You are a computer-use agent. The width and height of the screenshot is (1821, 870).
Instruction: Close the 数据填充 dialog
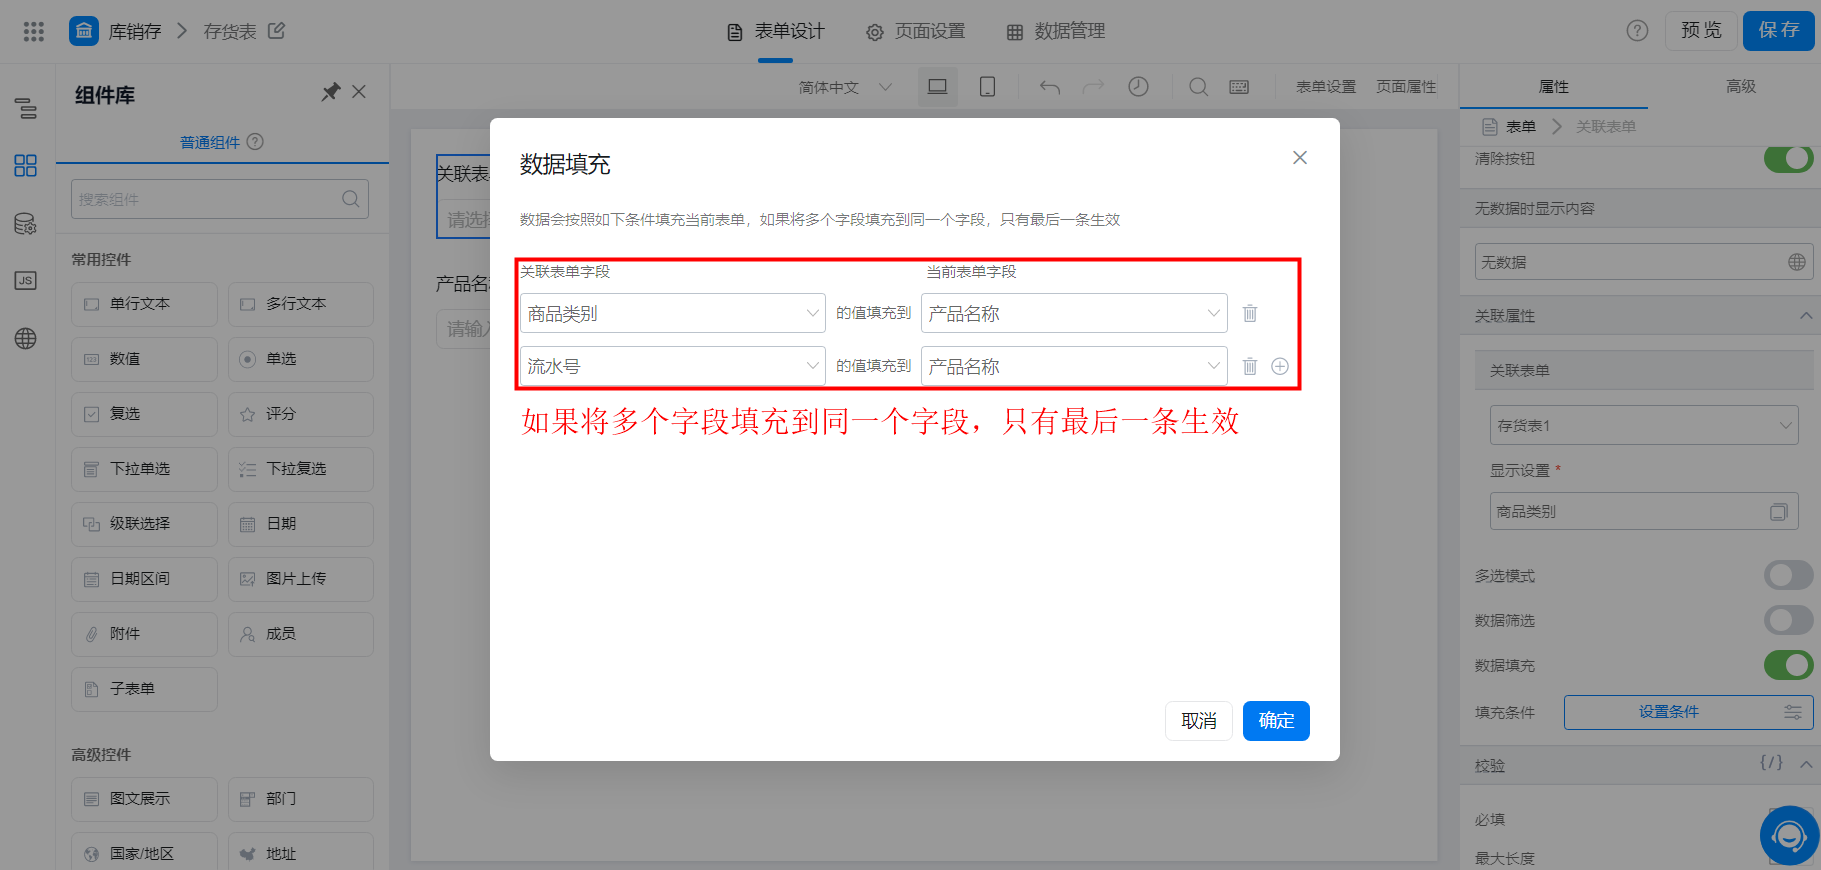coord(1300,158)
